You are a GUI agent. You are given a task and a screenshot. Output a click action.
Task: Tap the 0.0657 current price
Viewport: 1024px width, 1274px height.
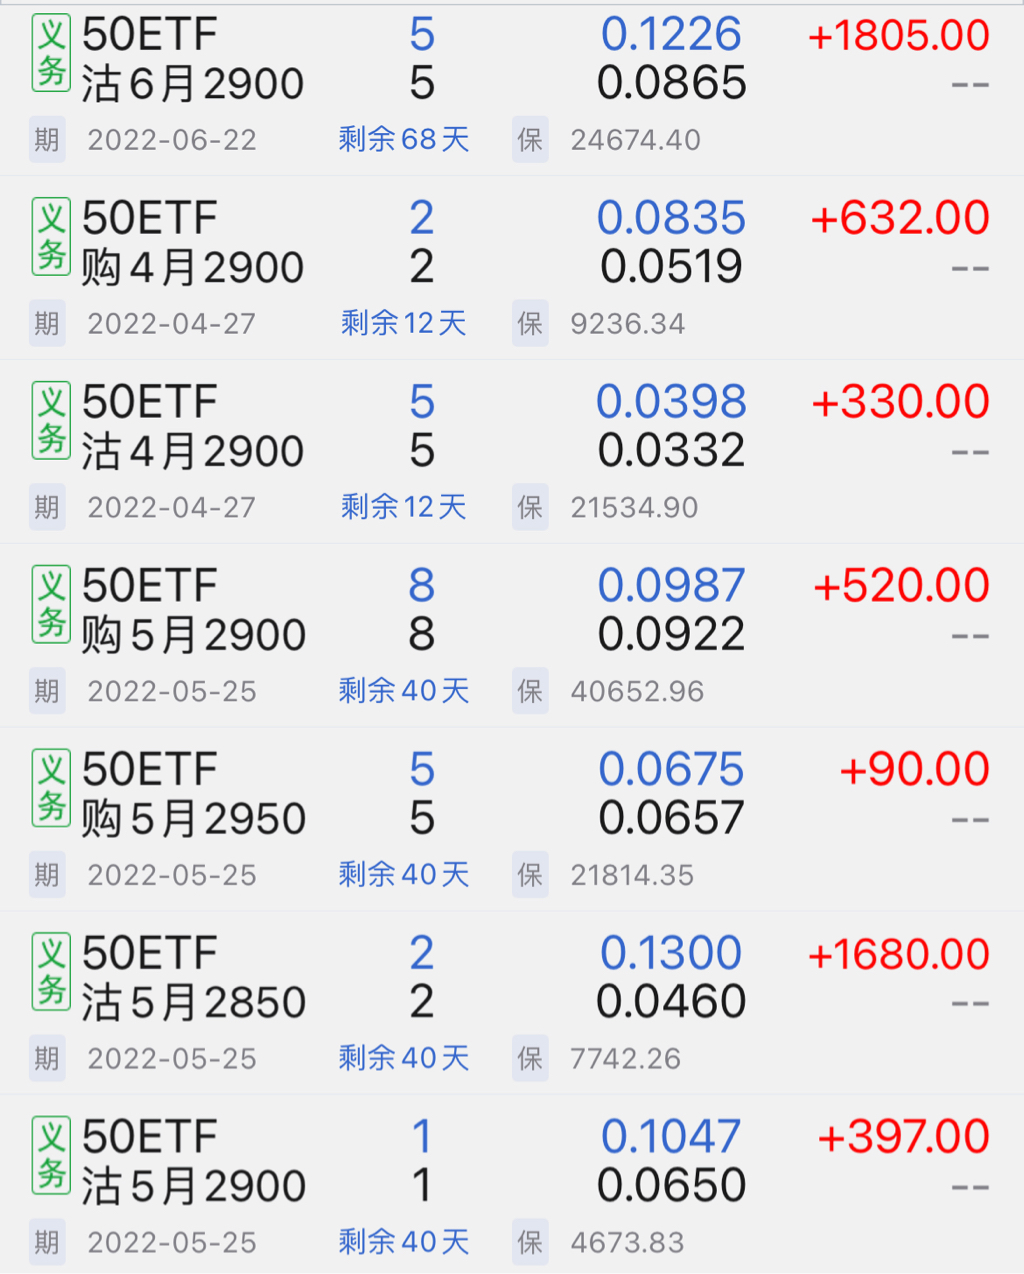pyautogui.click(x=671, y=819)
